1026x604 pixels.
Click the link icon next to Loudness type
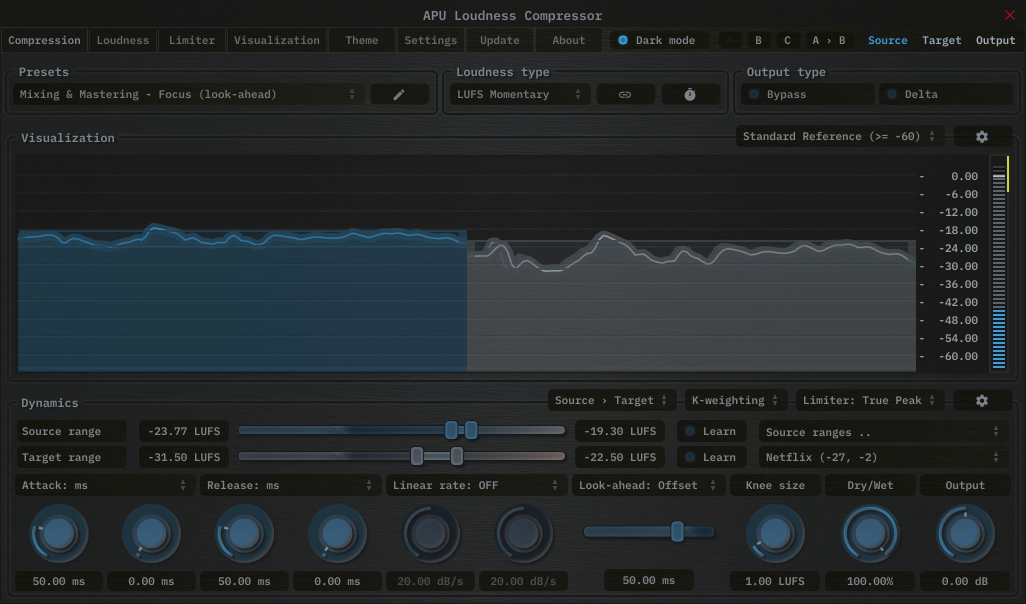click(625, 93)
